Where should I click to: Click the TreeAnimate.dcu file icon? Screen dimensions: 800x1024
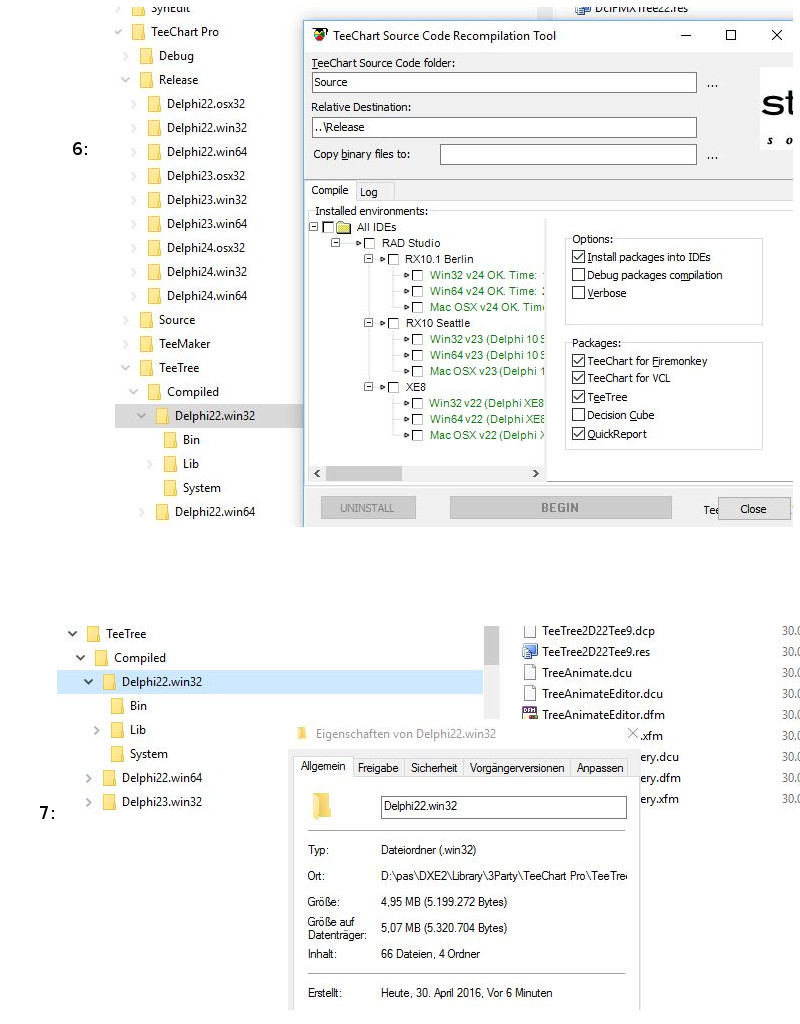coord(530,673)
